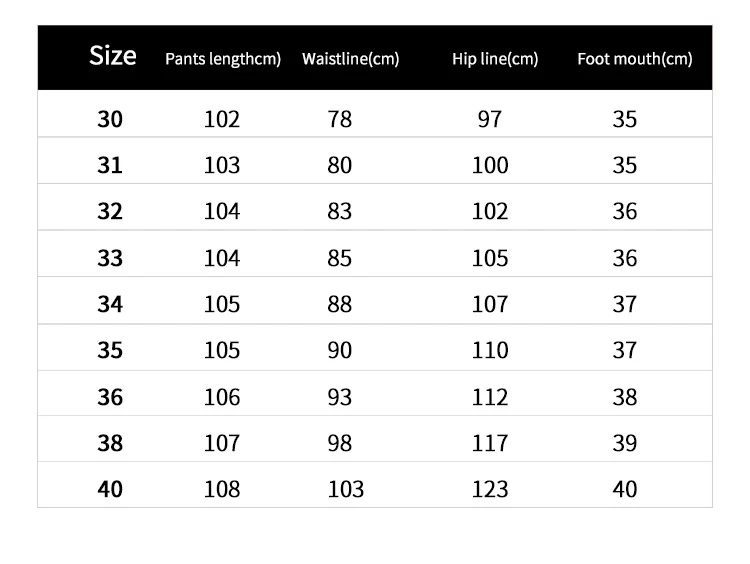The image size is (750, 564).
Task: Click hip line value 123
Action: [490, 489]
